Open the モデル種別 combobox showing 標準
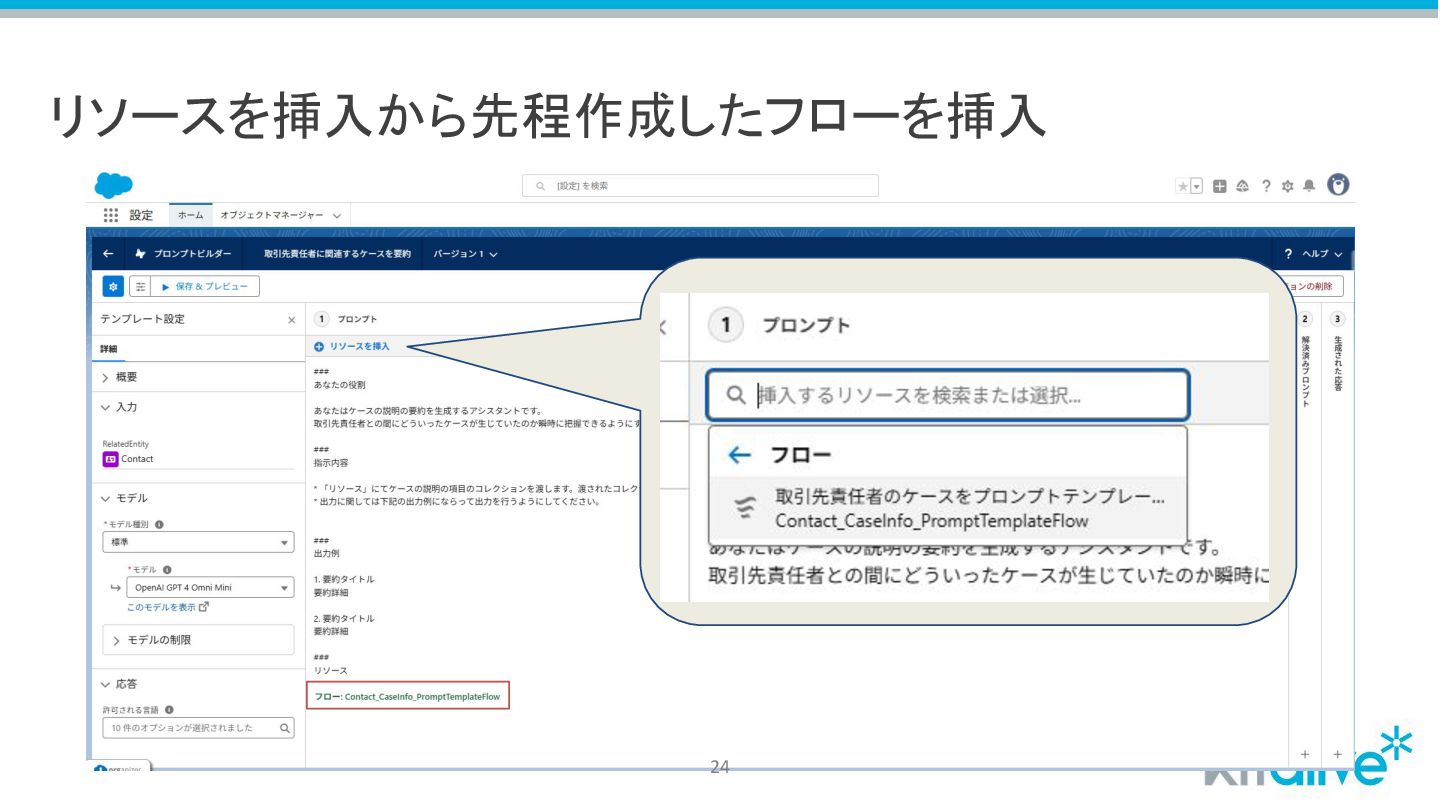Viewport: 1440px width, 810px height. [198, 542]
